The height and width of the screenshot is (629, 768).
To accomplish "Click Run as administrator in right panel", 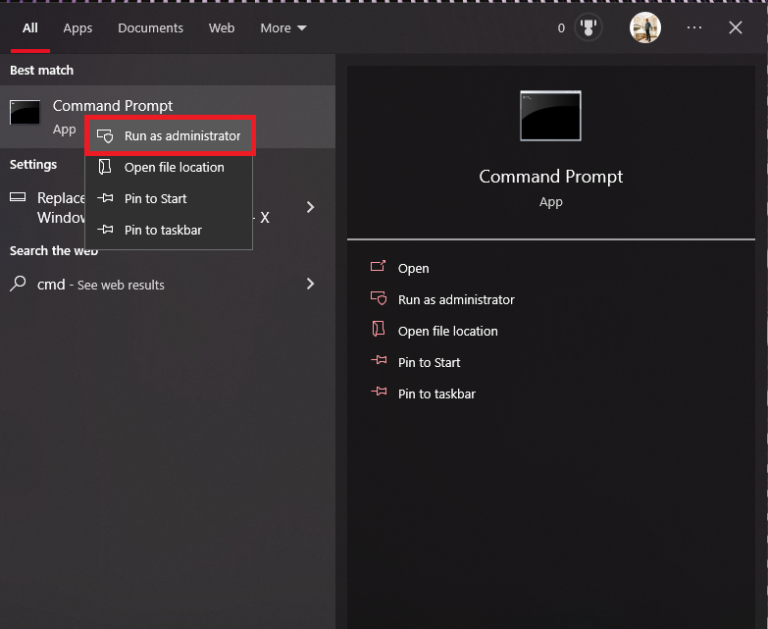I will 456,299.
